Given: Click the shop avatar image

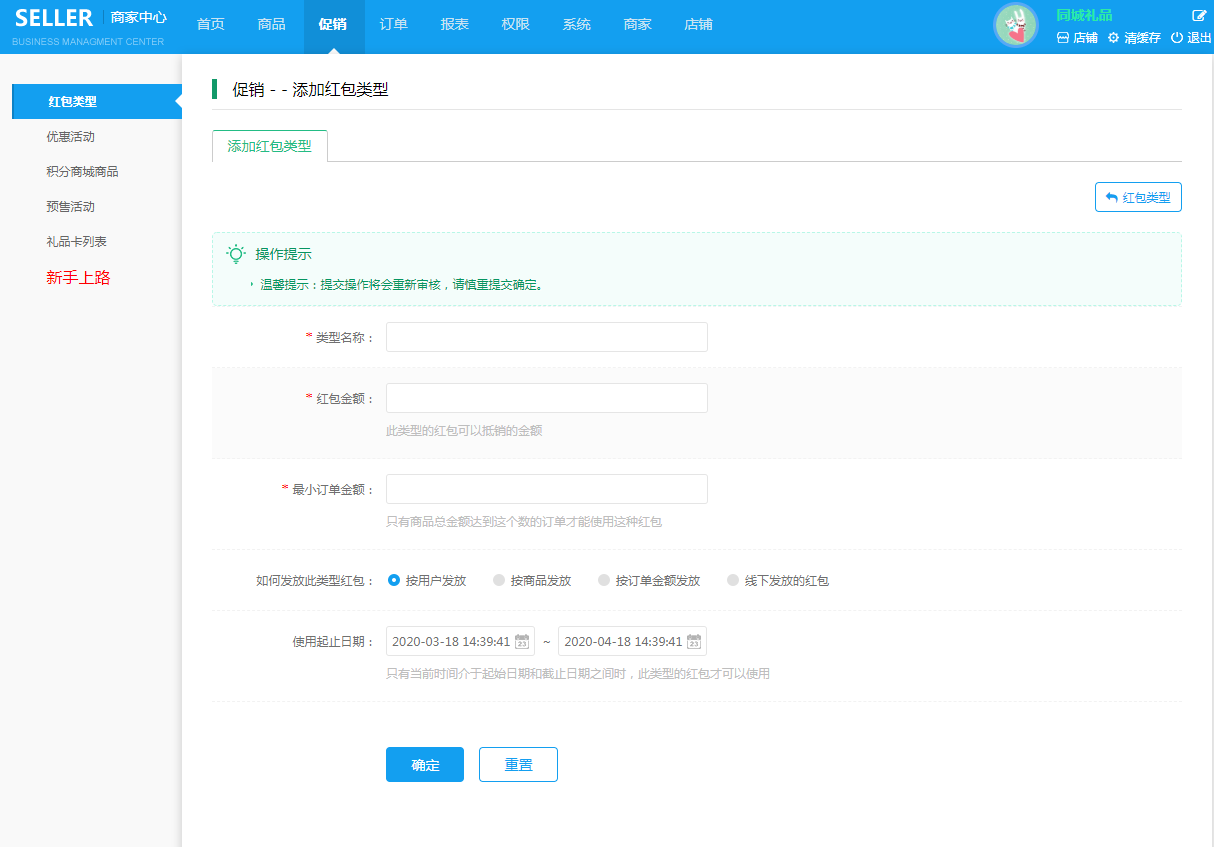Looking at the screenshot, I should pos(1016,25).
